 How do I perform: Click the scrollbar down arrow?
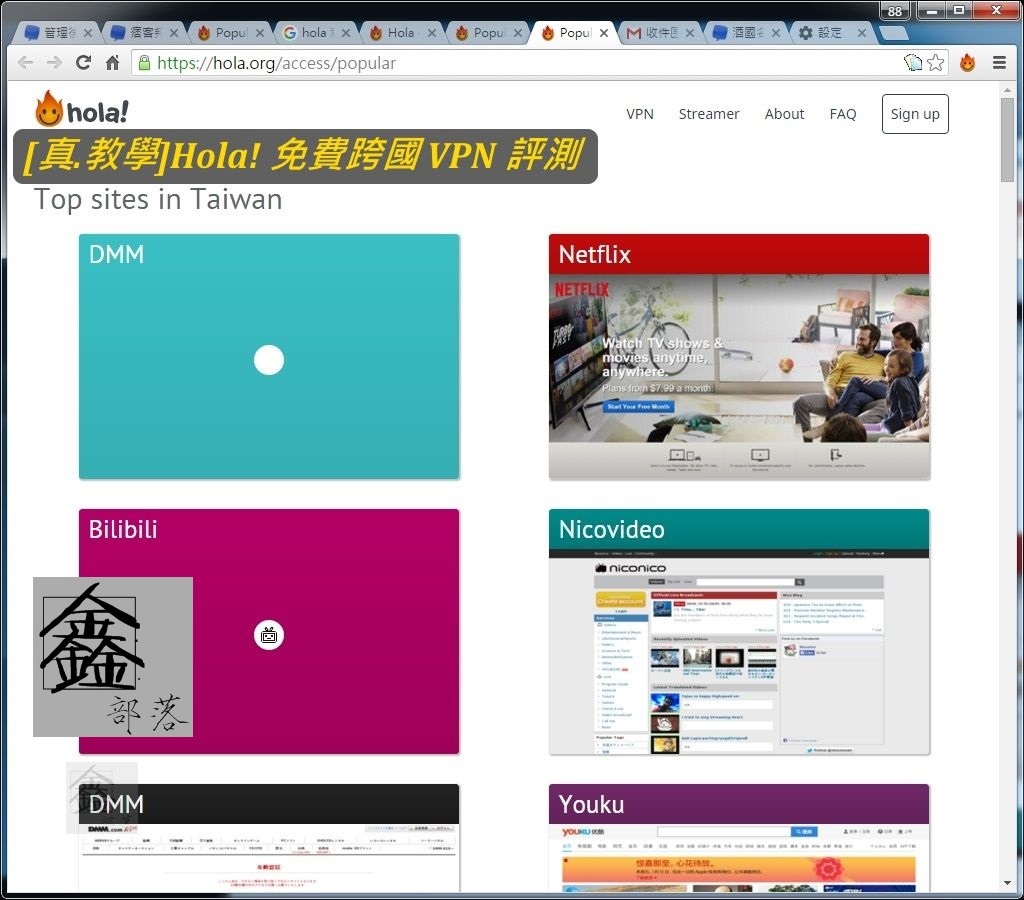point(1007,883)
